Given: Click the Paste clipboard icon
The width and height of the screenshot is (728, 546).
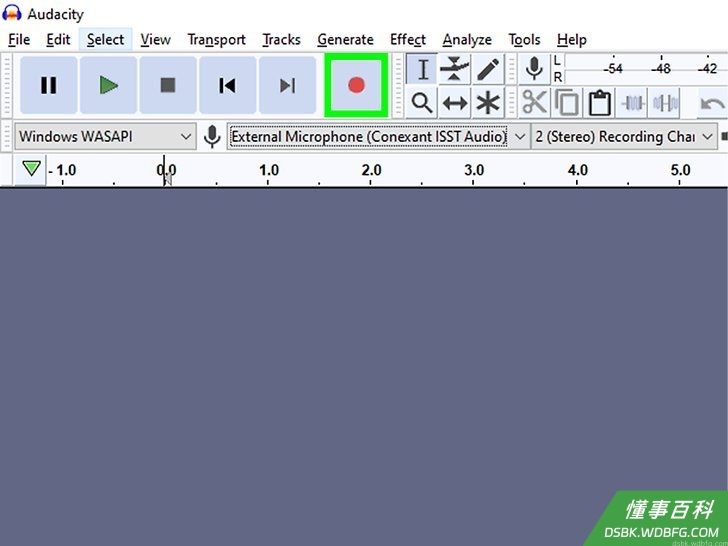Looking at the screenshot, I should (599, 103).
